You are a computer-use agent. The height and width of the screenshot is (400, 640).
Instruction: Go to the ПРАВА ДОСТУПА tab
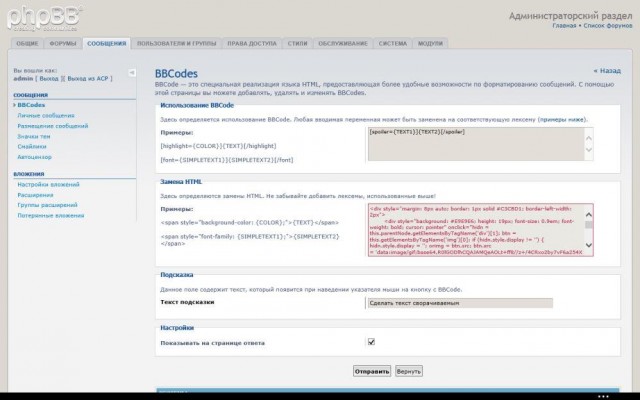(x=249, y=44)
